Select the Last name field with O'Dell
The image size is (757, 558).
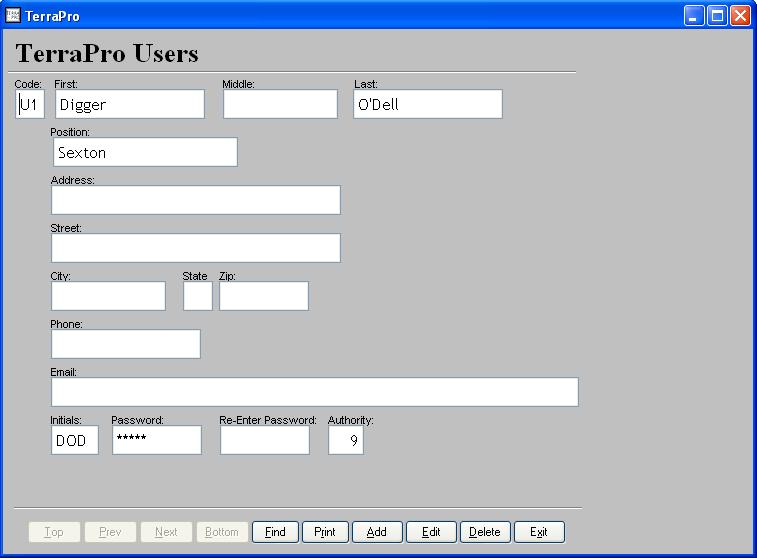point(428,104)
